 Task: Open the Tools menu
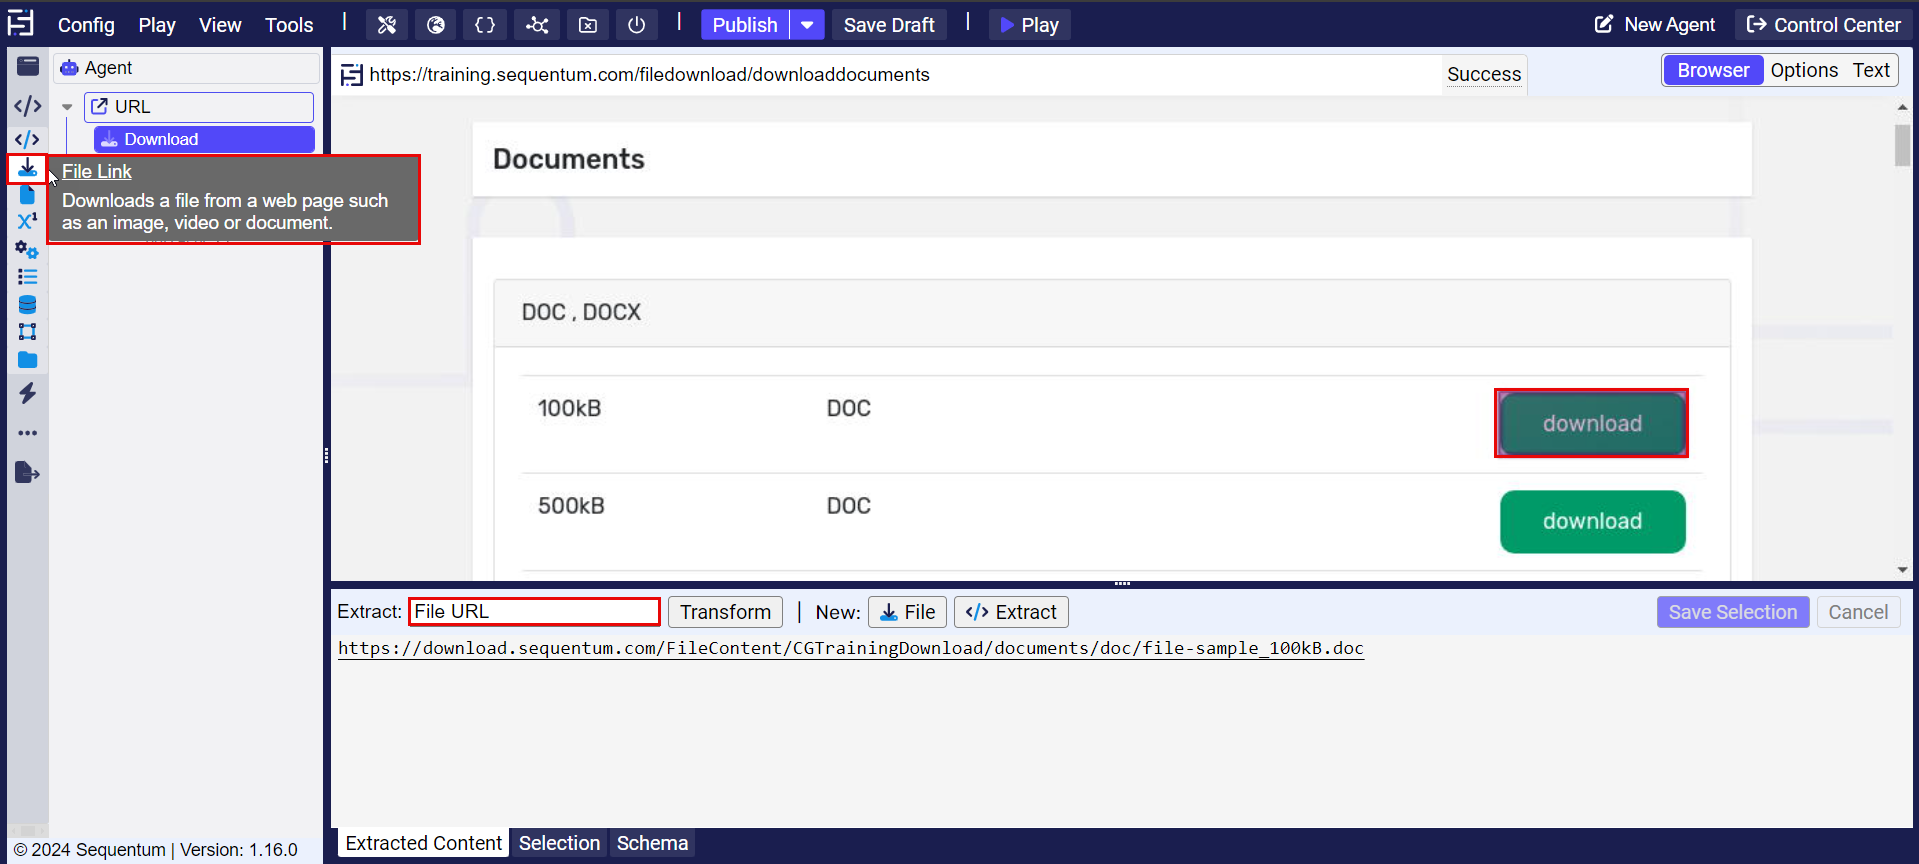point(289,25)
